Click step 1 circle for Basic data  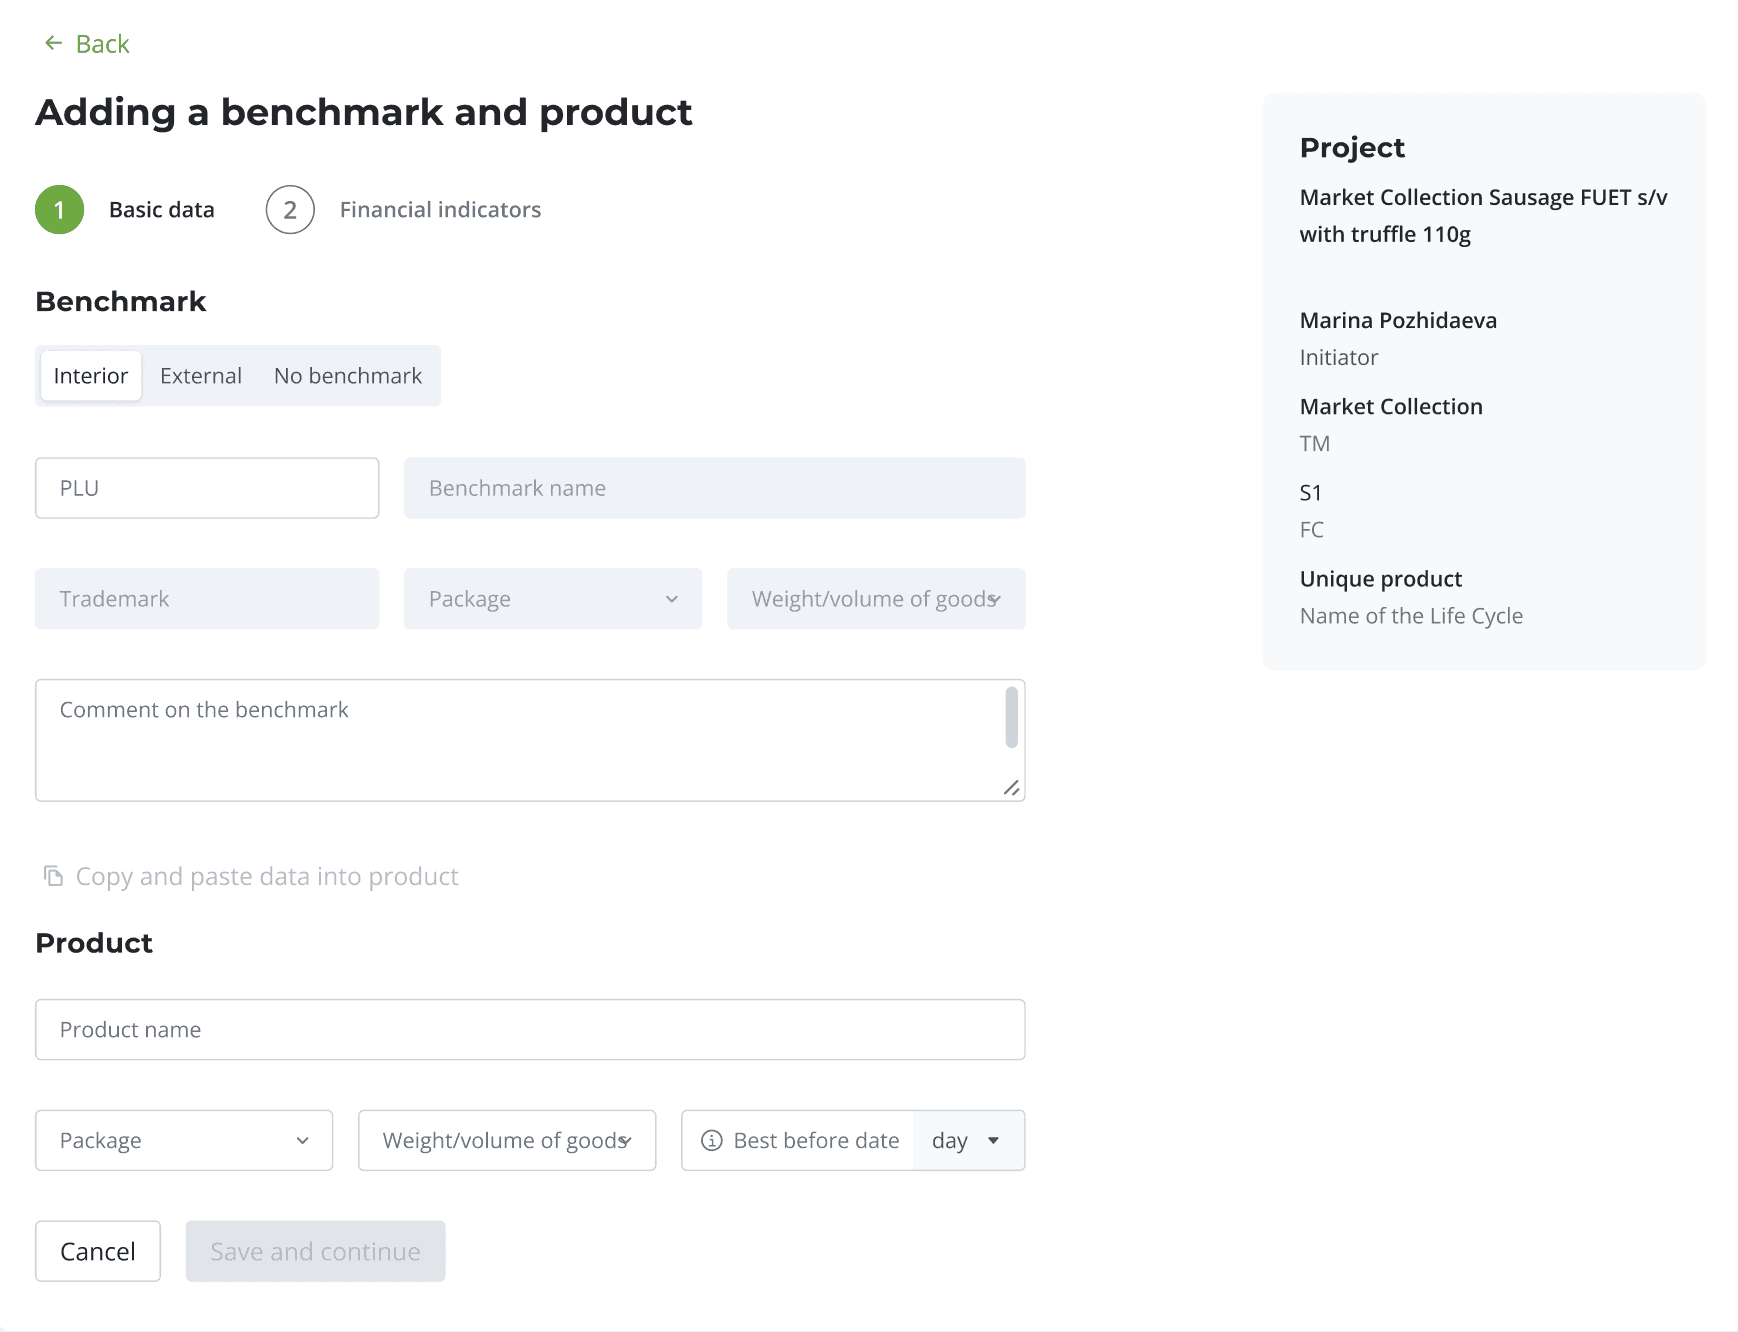pyautogui.click(x=60, y=210)
